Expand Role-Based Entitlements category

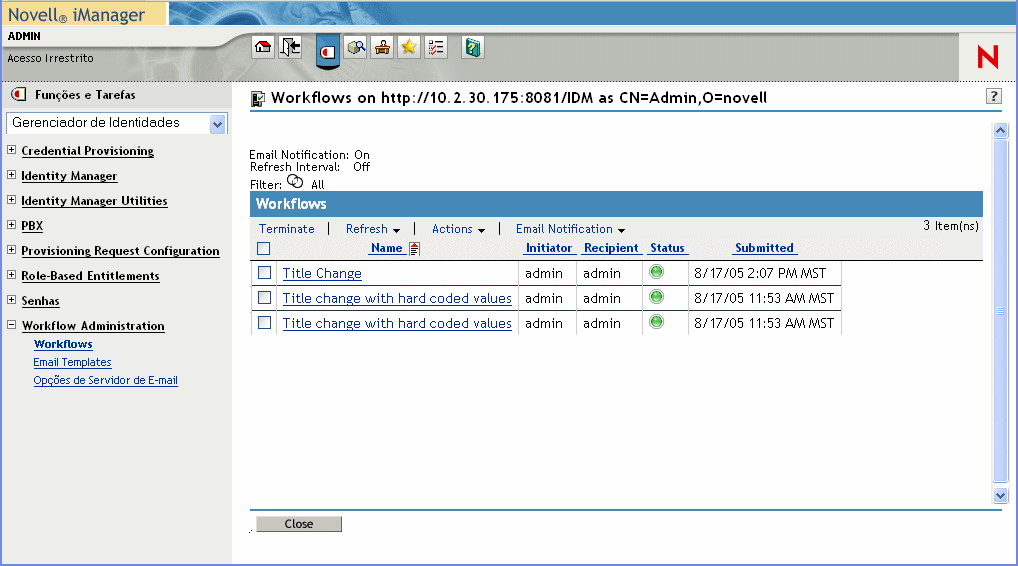(x=11, y=275)
